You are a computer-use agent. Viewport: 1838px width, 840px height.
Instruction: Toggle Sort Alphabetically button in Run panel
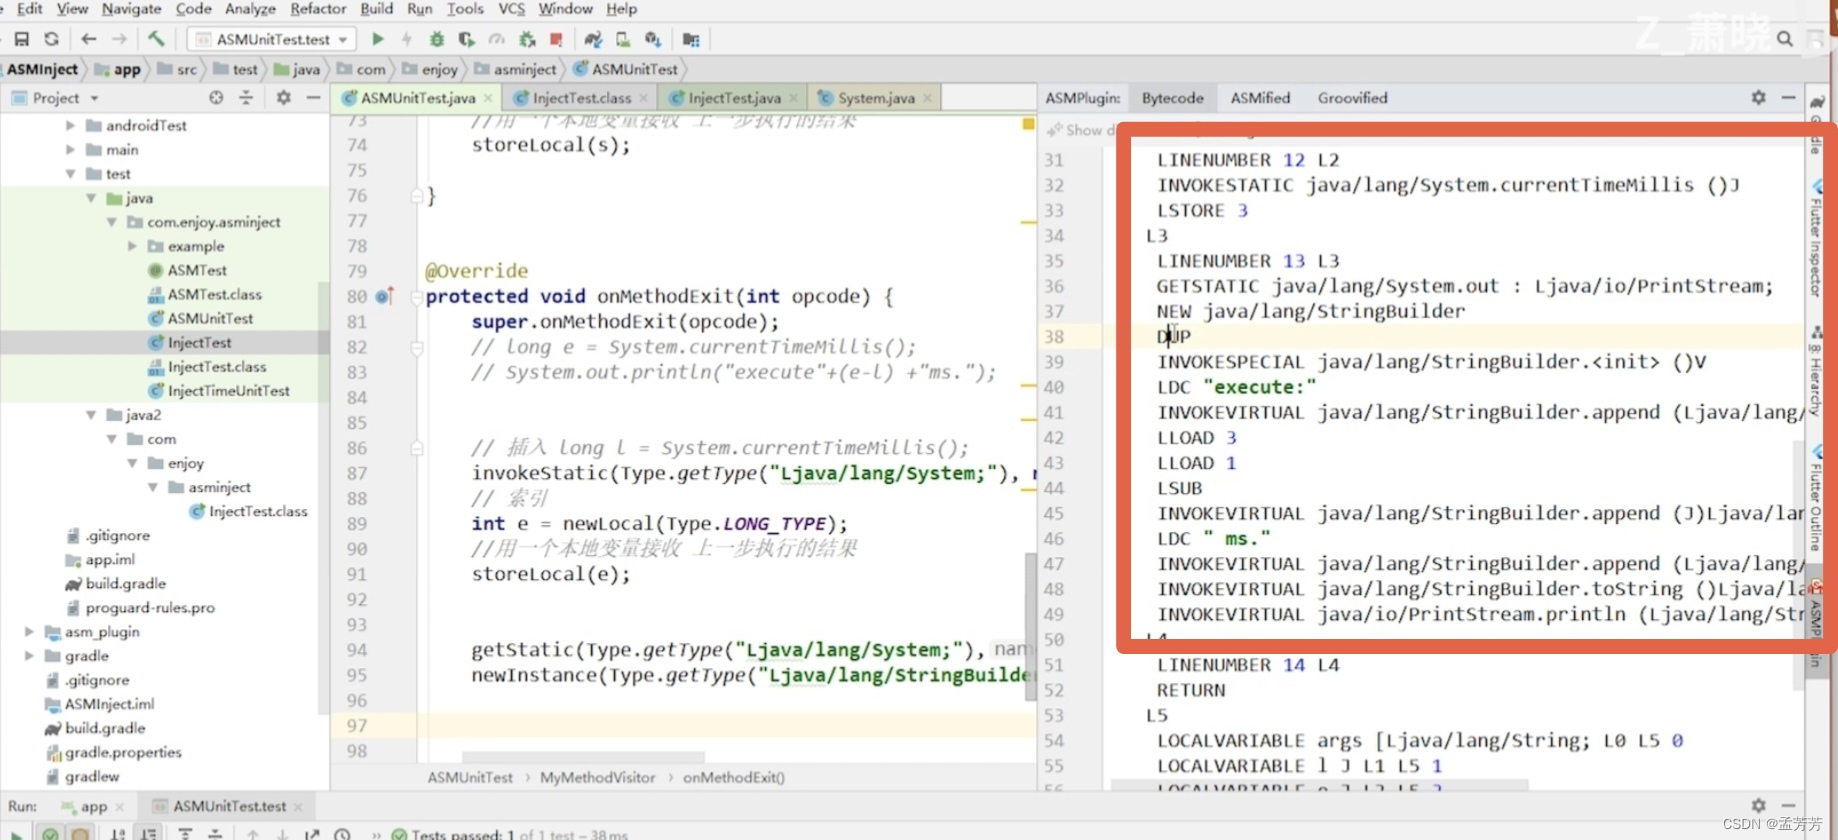pos(118,833)
